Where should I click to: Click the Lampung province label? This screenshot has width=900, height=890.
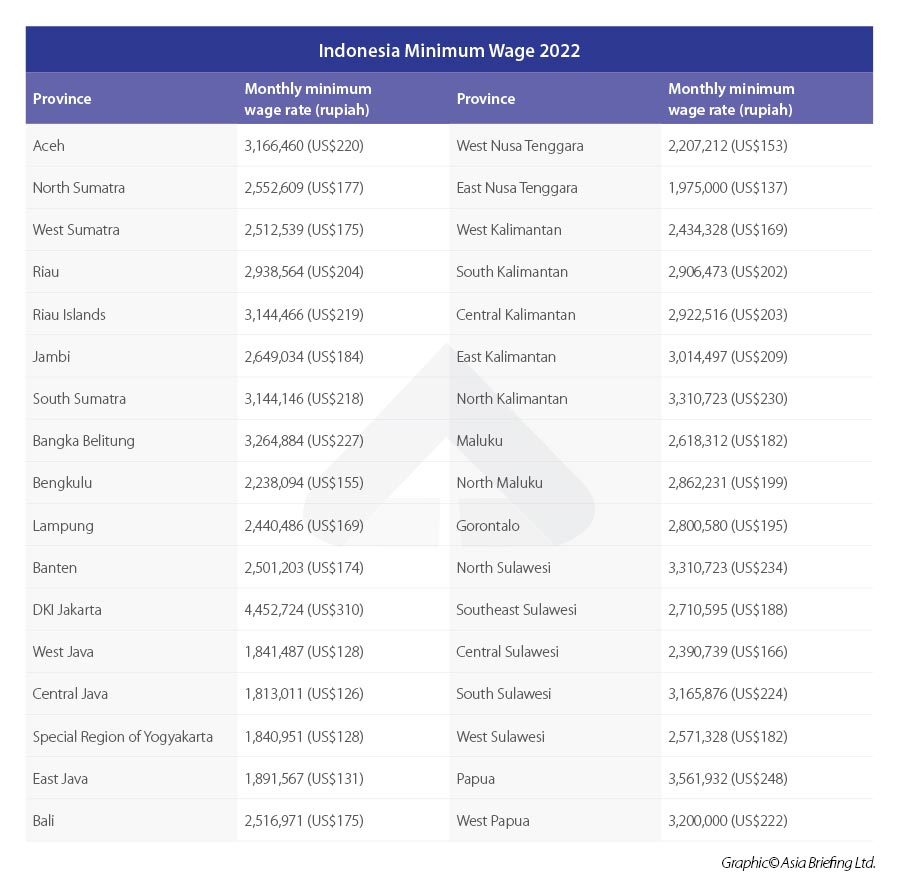pyautogui.click(x=62, y=526)
